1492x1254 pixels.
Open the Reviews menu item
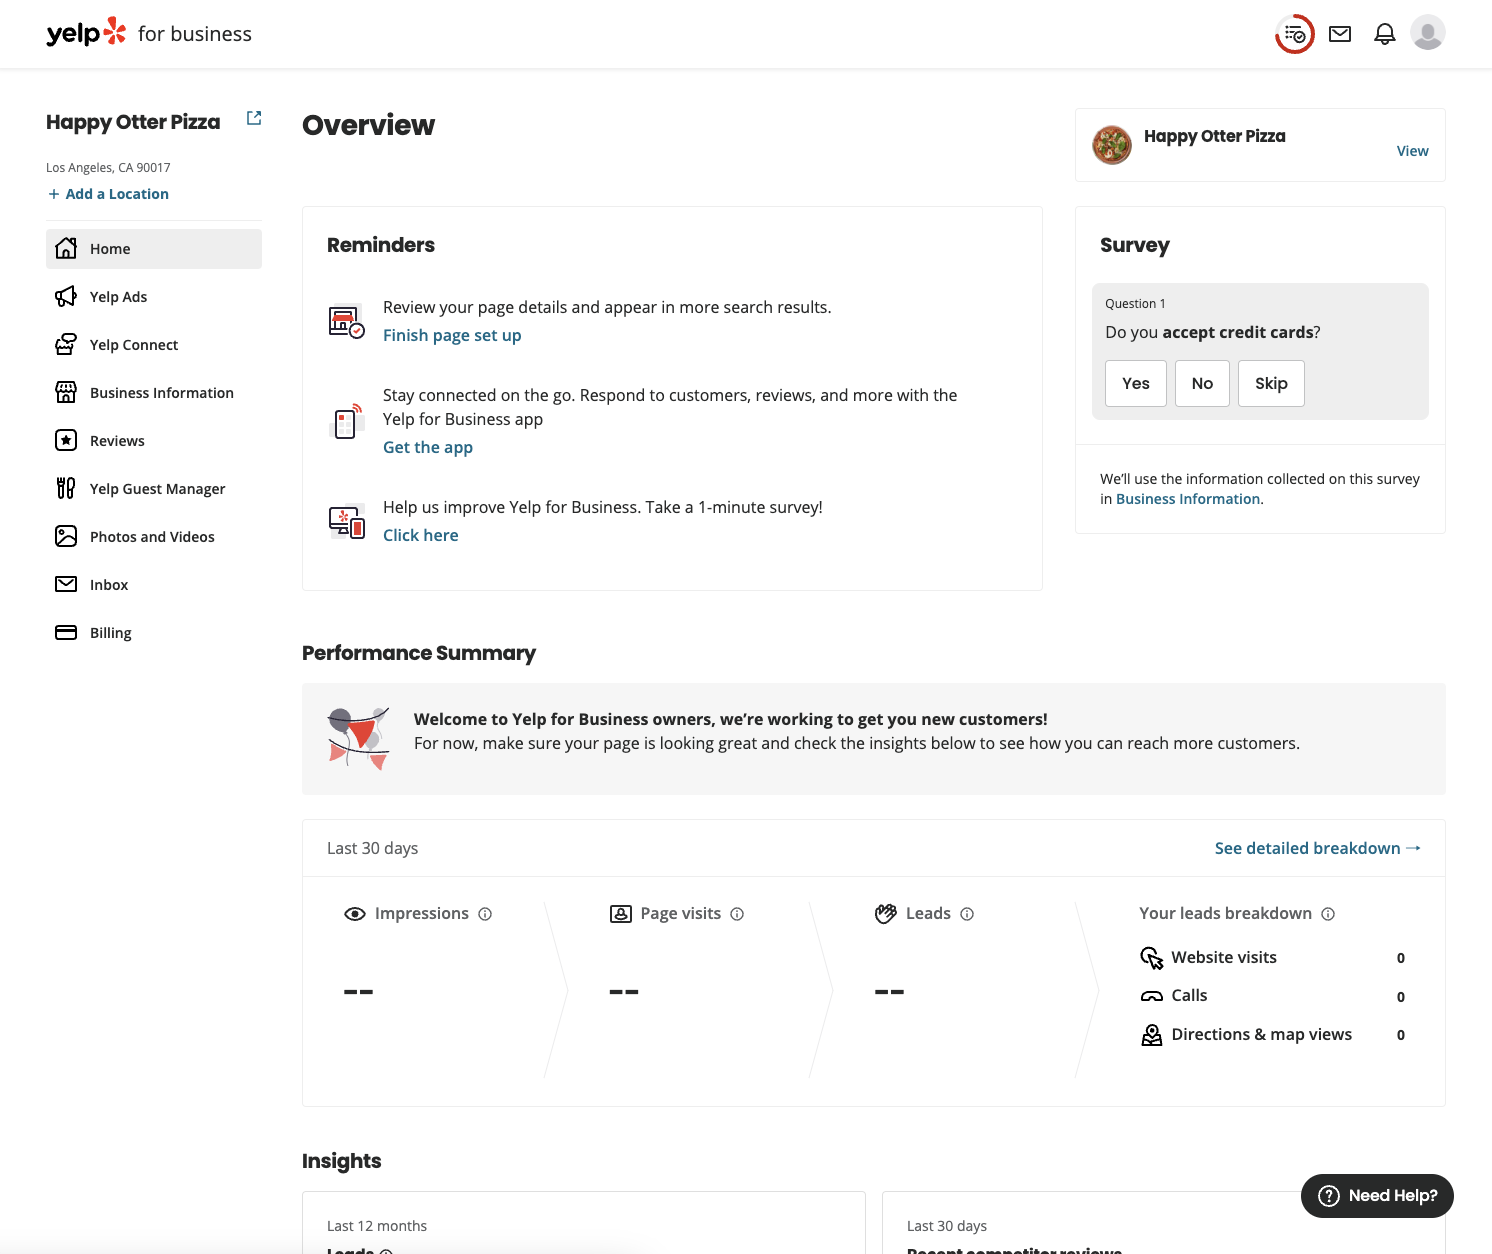(x=154, y=441)
